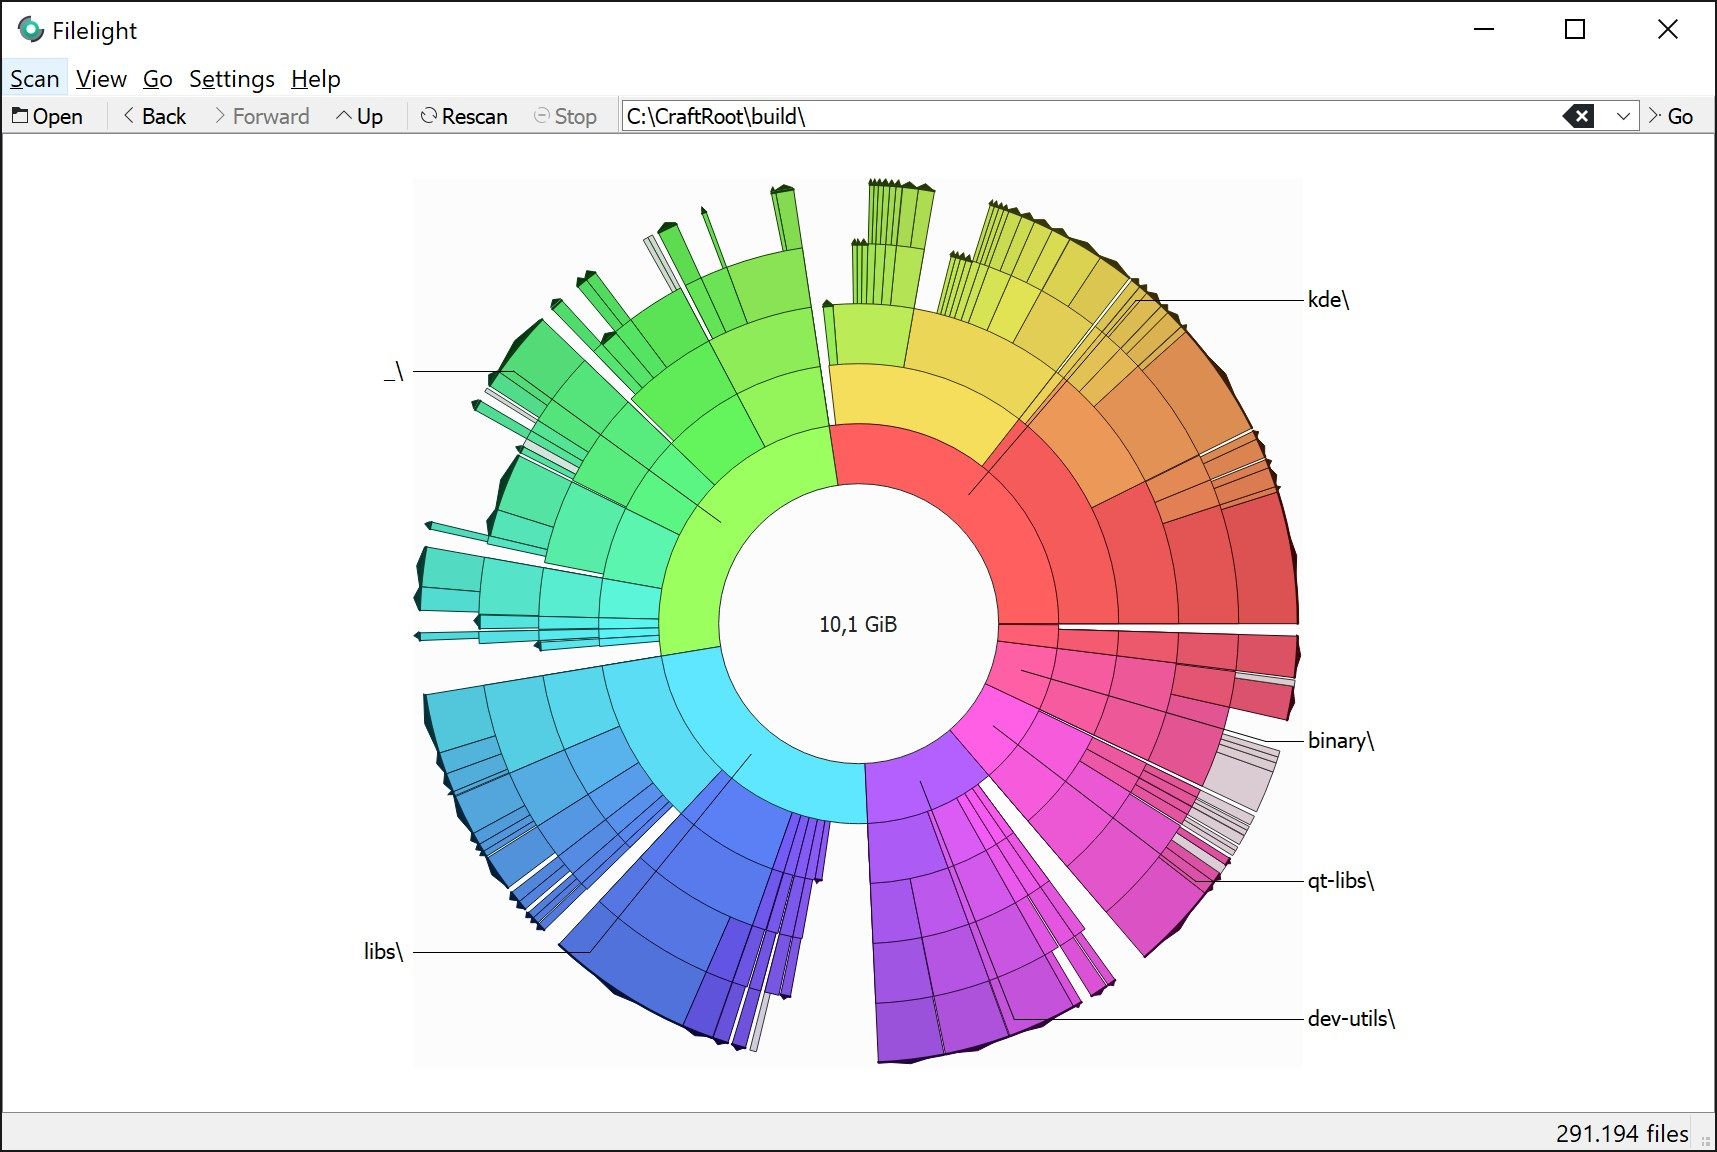Image resolution: width=1717 pixels, height=1152 pixels.
Task: Rescan the current directory
Action: (x=463, y=116)
